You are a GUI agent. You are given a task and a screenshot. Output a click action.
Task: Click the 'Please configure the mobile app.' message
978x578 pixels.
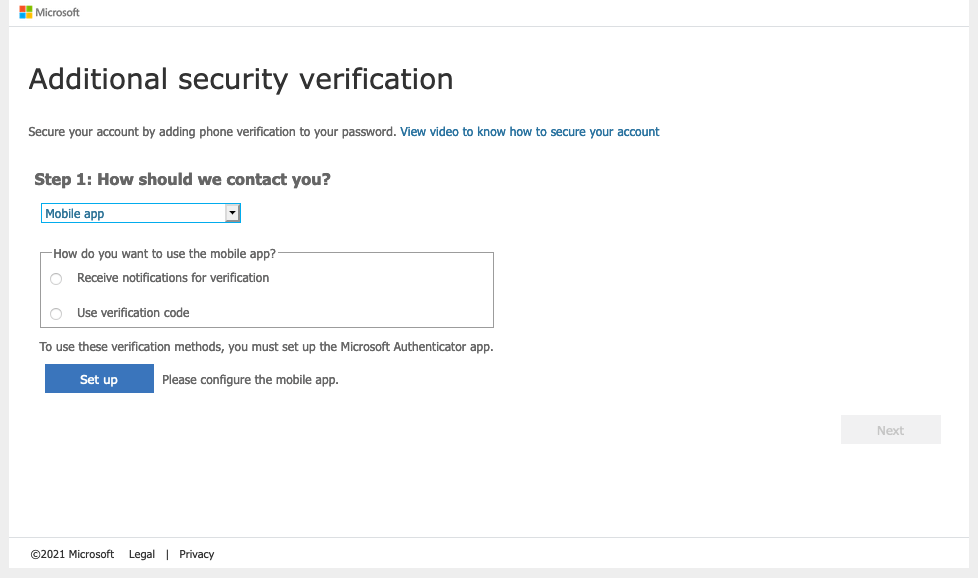pos(250,380)
